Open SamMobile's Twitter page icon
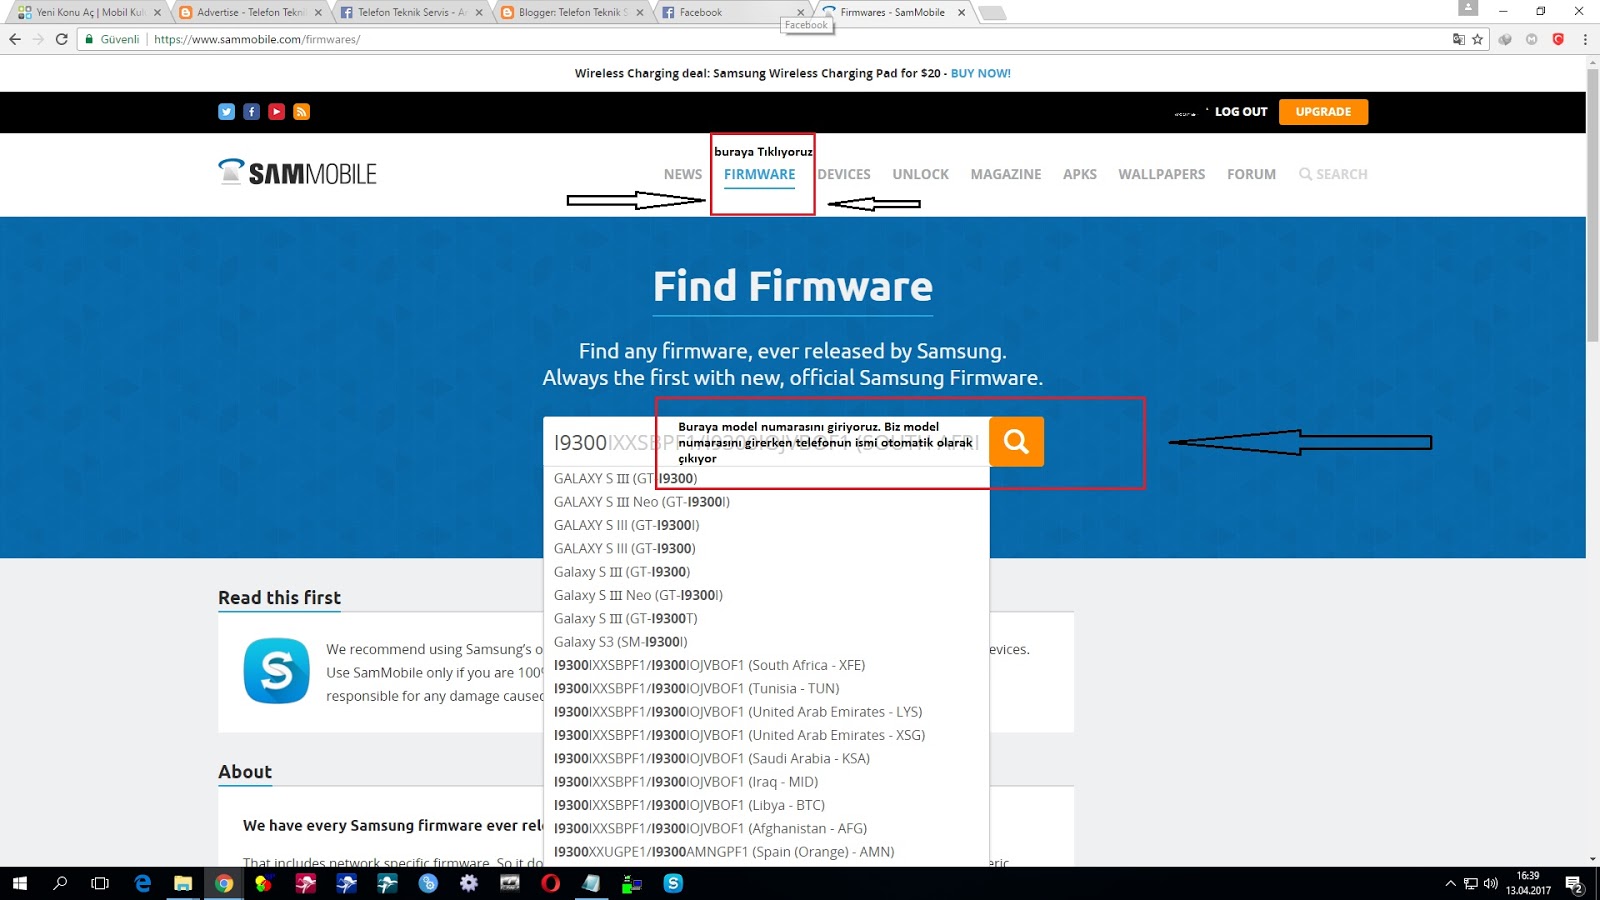This screenshot has width=1600, height=900. [226, 112]
